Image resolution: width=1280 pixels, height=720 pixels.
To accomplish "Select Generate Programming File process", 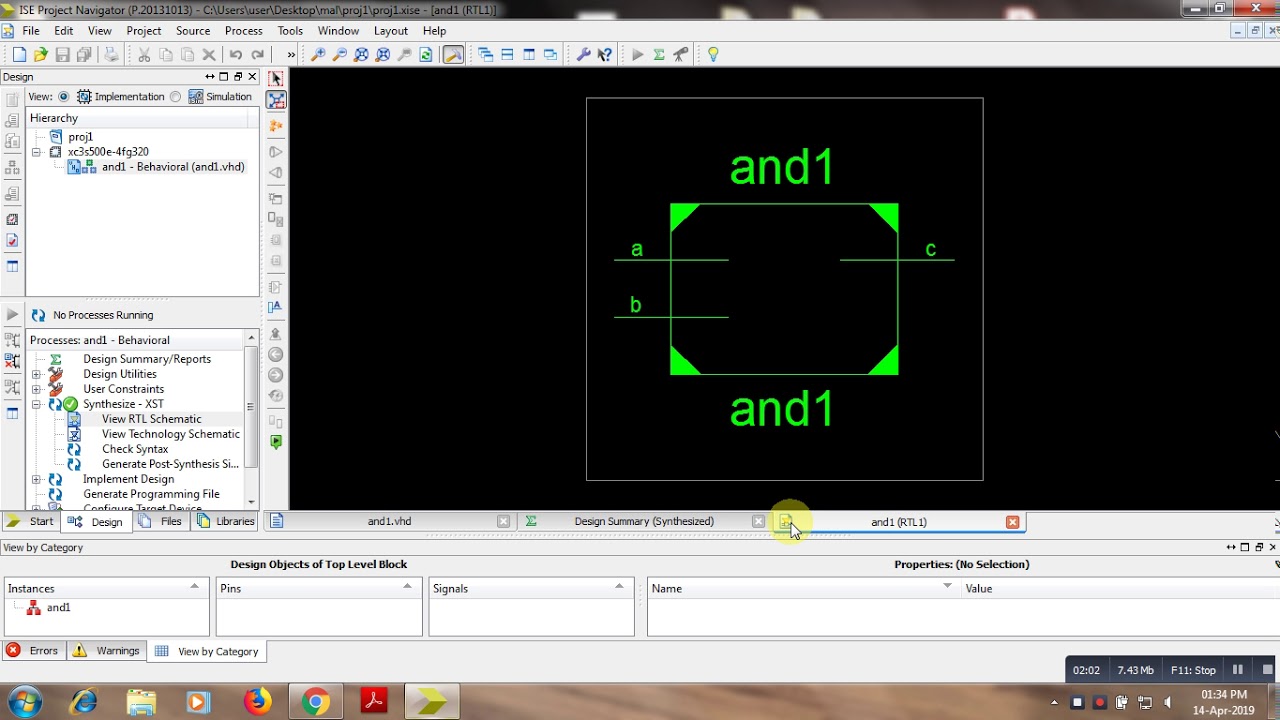I will tap(151, 494).
